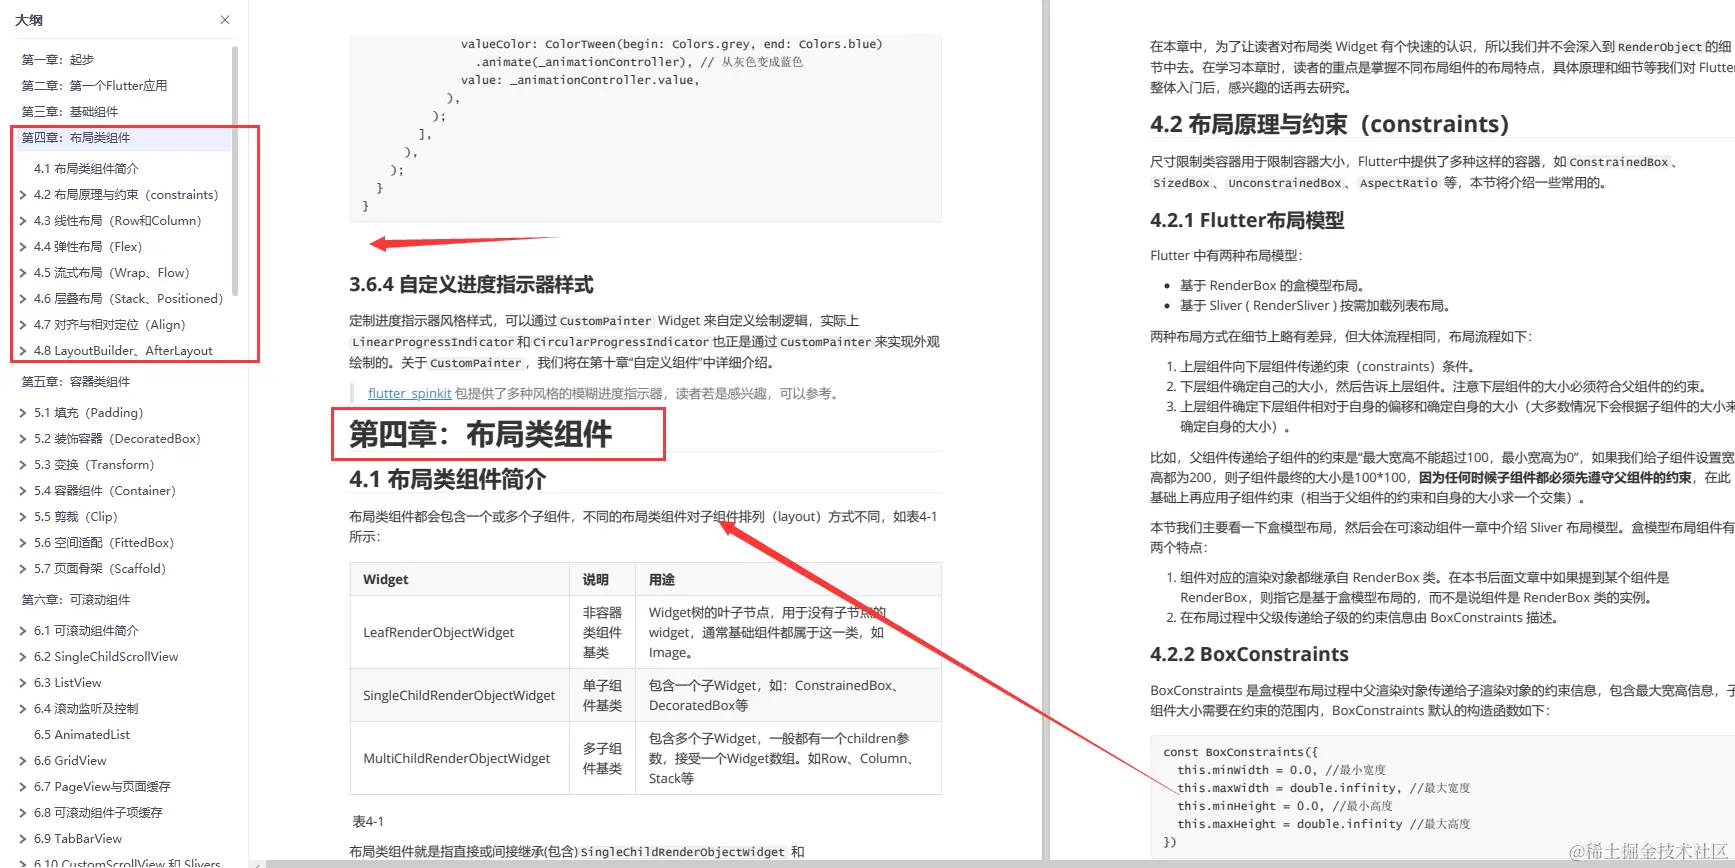Expand the 4.4 弹性布局 (Flex) chevron

click(x=23, y=246)
